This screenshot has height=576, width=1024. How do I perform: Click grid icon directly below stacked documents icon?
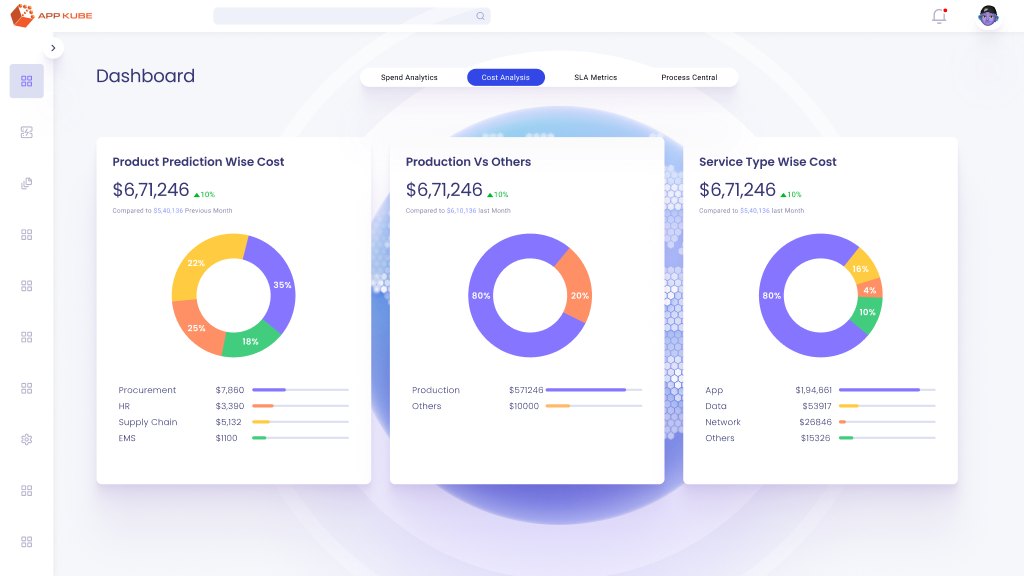(x=27, y=234)
